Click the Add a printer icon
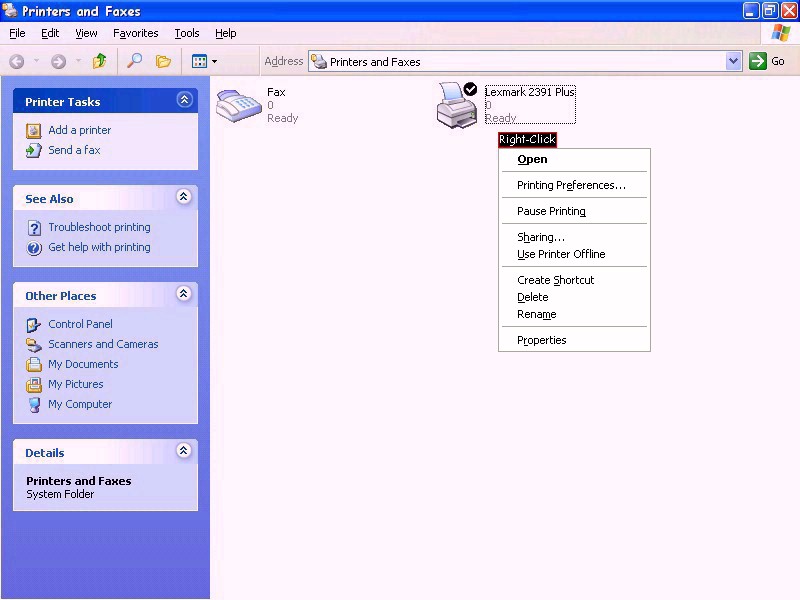The height and width of the screenshot is (600, 800). pos(34,131)
